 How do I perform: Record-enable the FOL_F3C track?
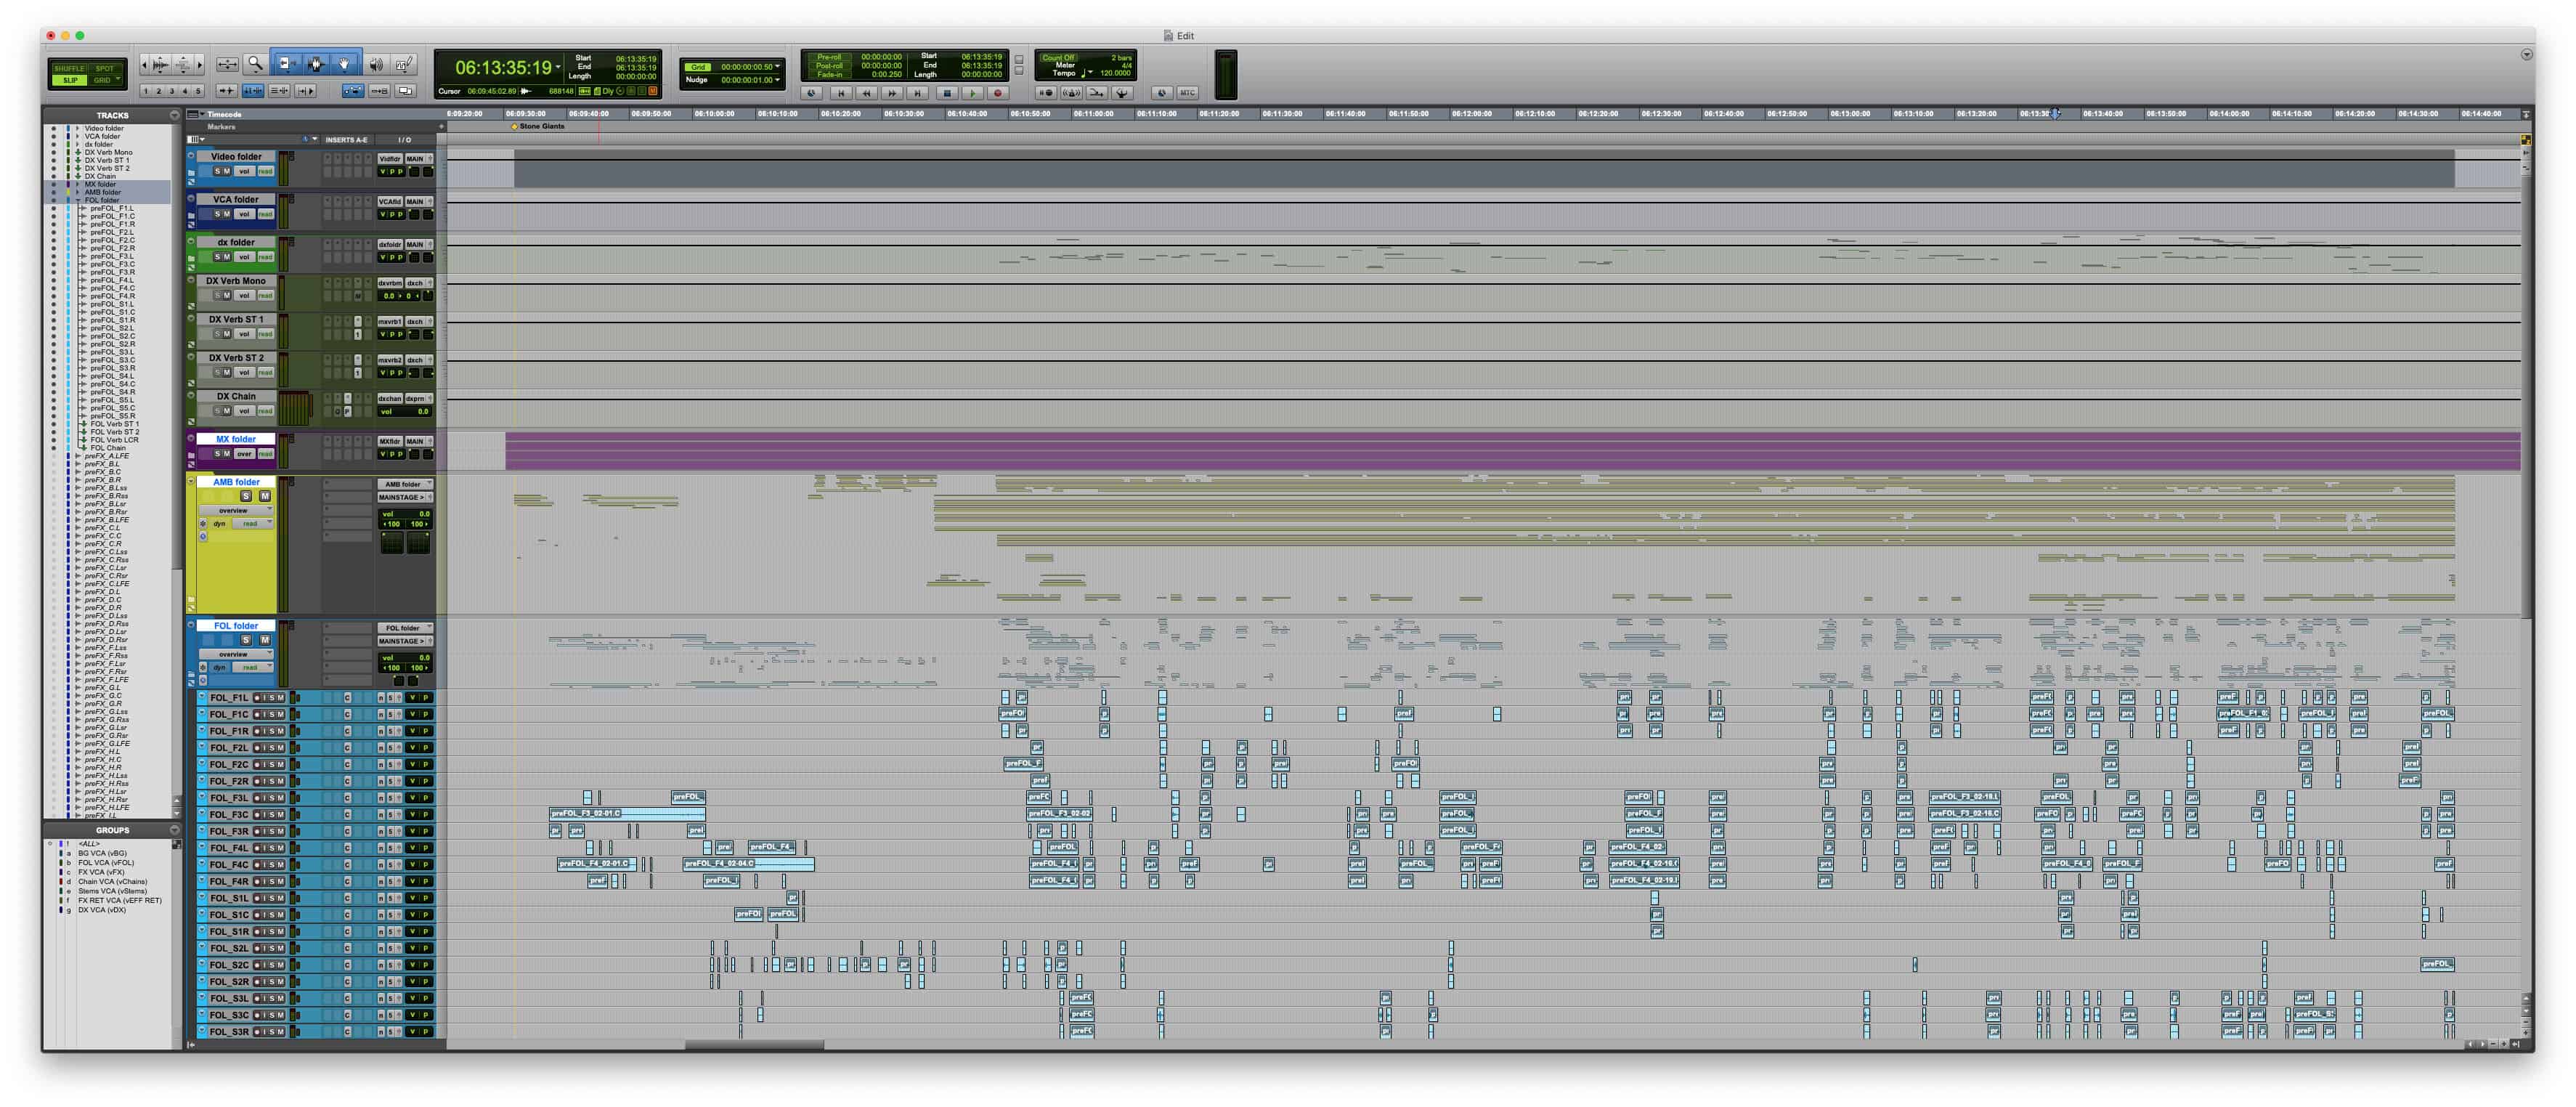click(x=257, y=815)
